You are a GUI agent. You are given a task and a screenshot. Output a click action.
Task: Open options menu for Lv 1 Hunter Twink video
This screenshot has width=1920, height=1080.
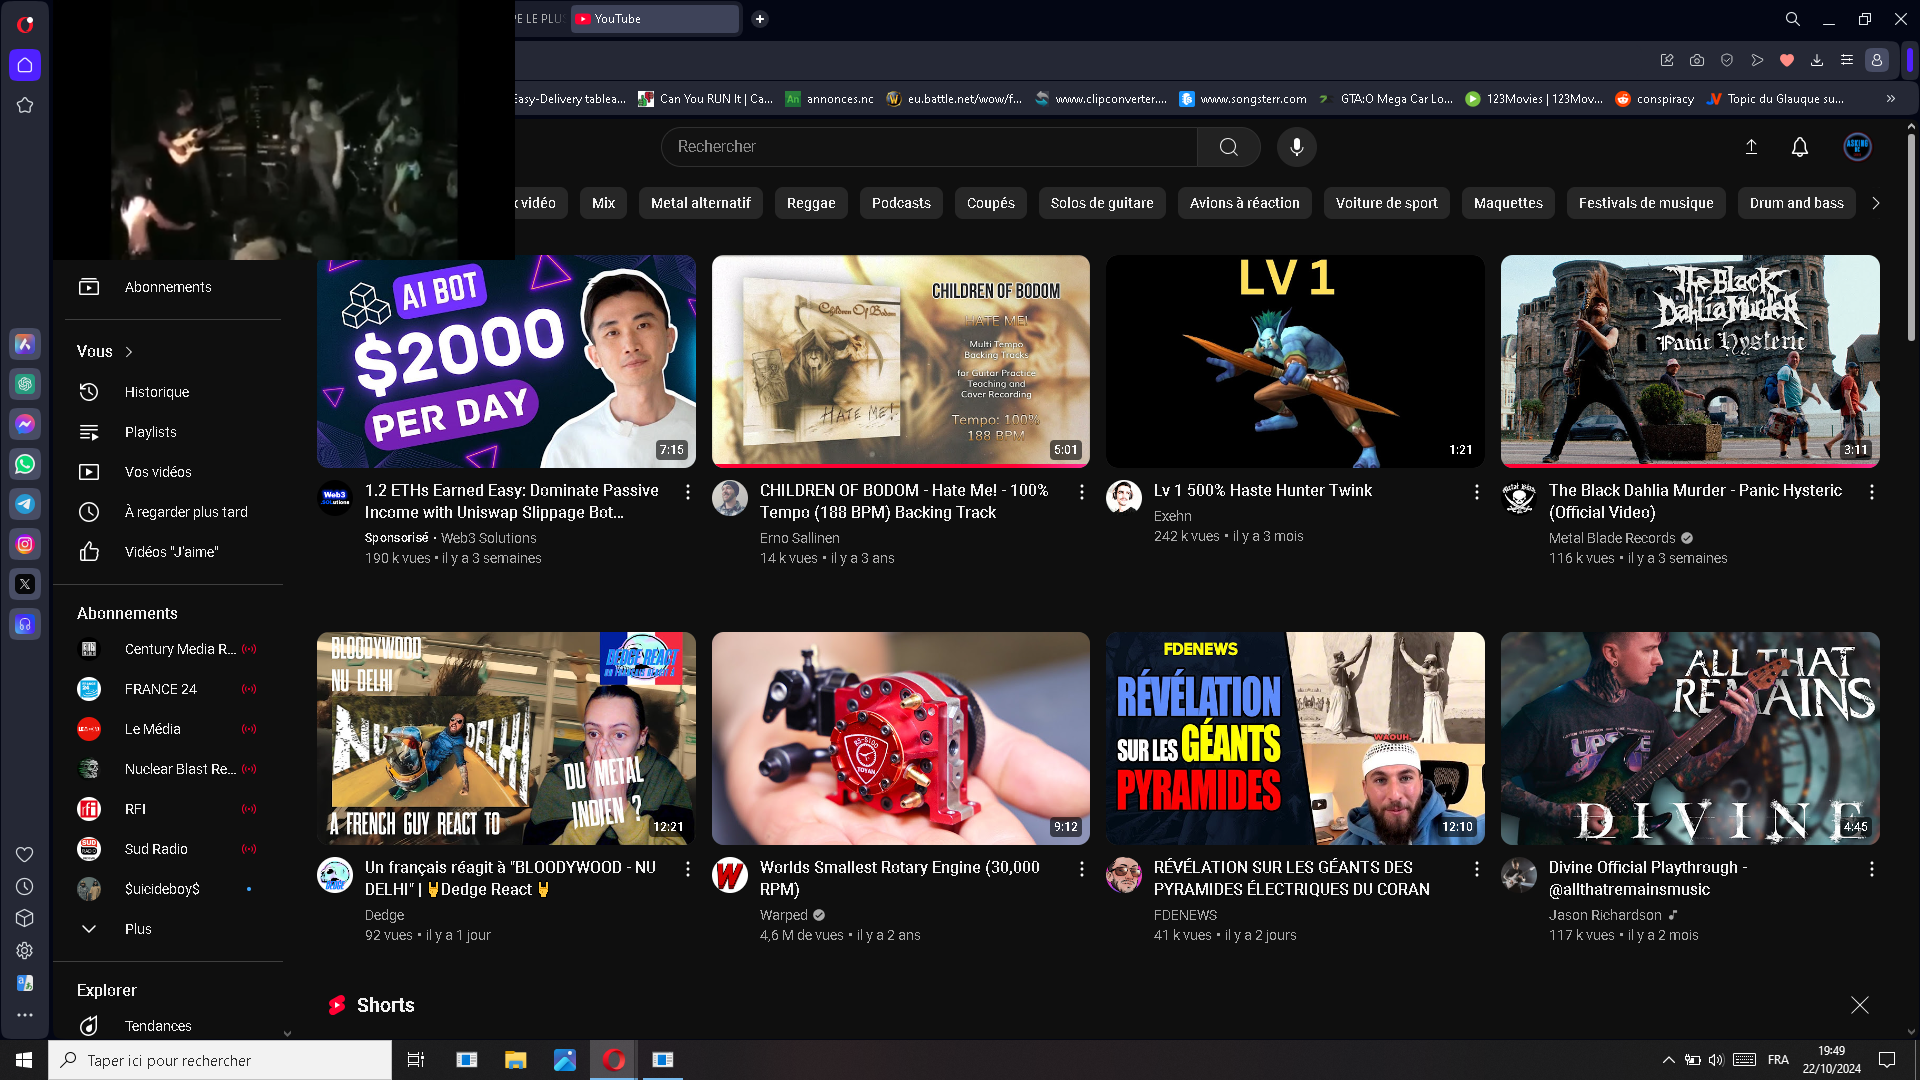pyautogui.click(x=1477, y=492)
